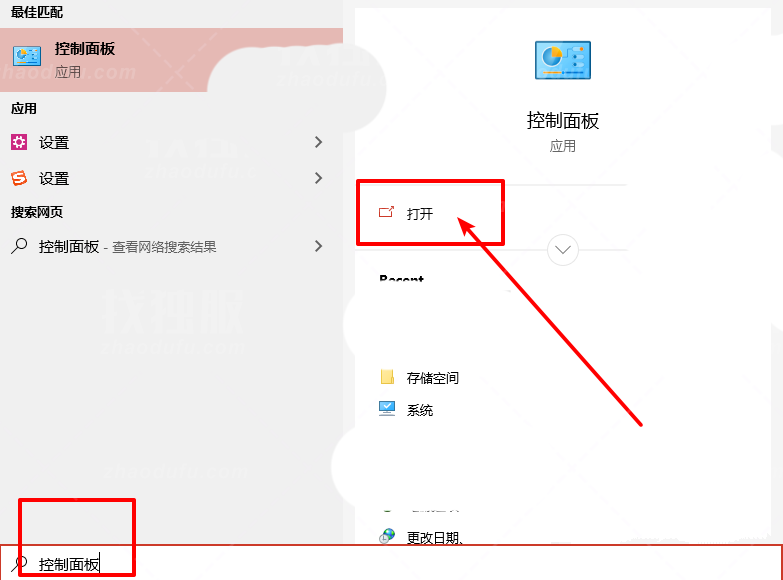
Task: Click the 系统 monitor icon
Action: click(x=387, y=409)
